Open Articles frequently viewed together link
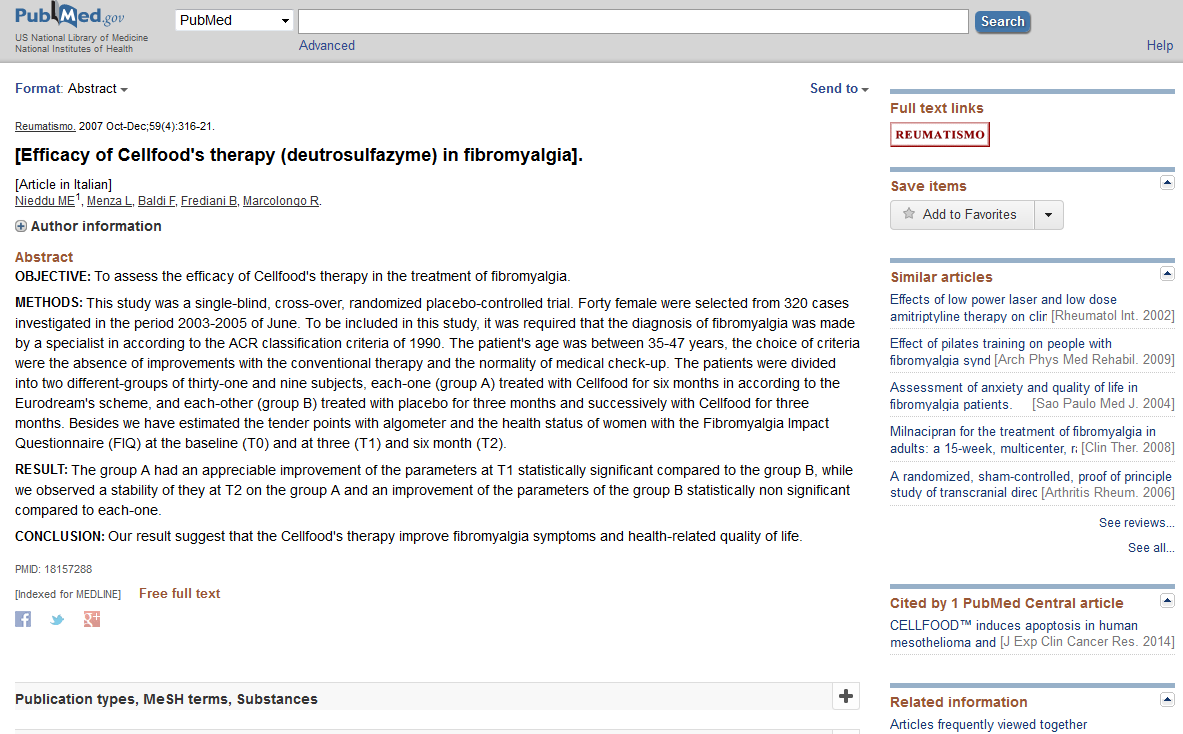Viewport: 1183px width, 734px height. [x=988, y=724]
